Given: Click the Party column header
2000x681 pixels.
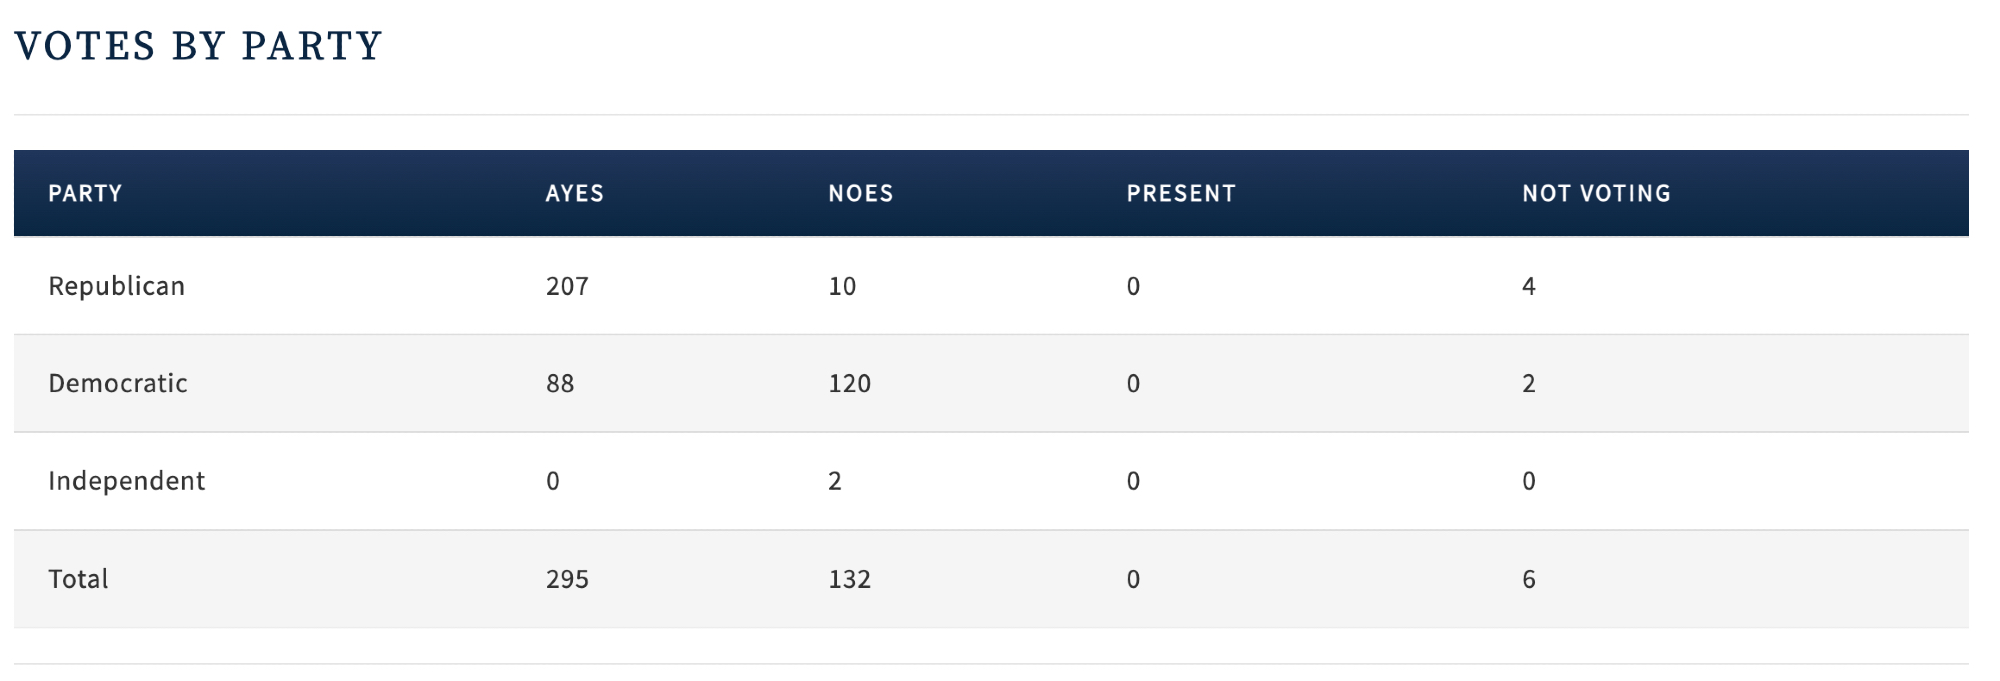Looking at the screenshot, I should [x=85, y=193].
